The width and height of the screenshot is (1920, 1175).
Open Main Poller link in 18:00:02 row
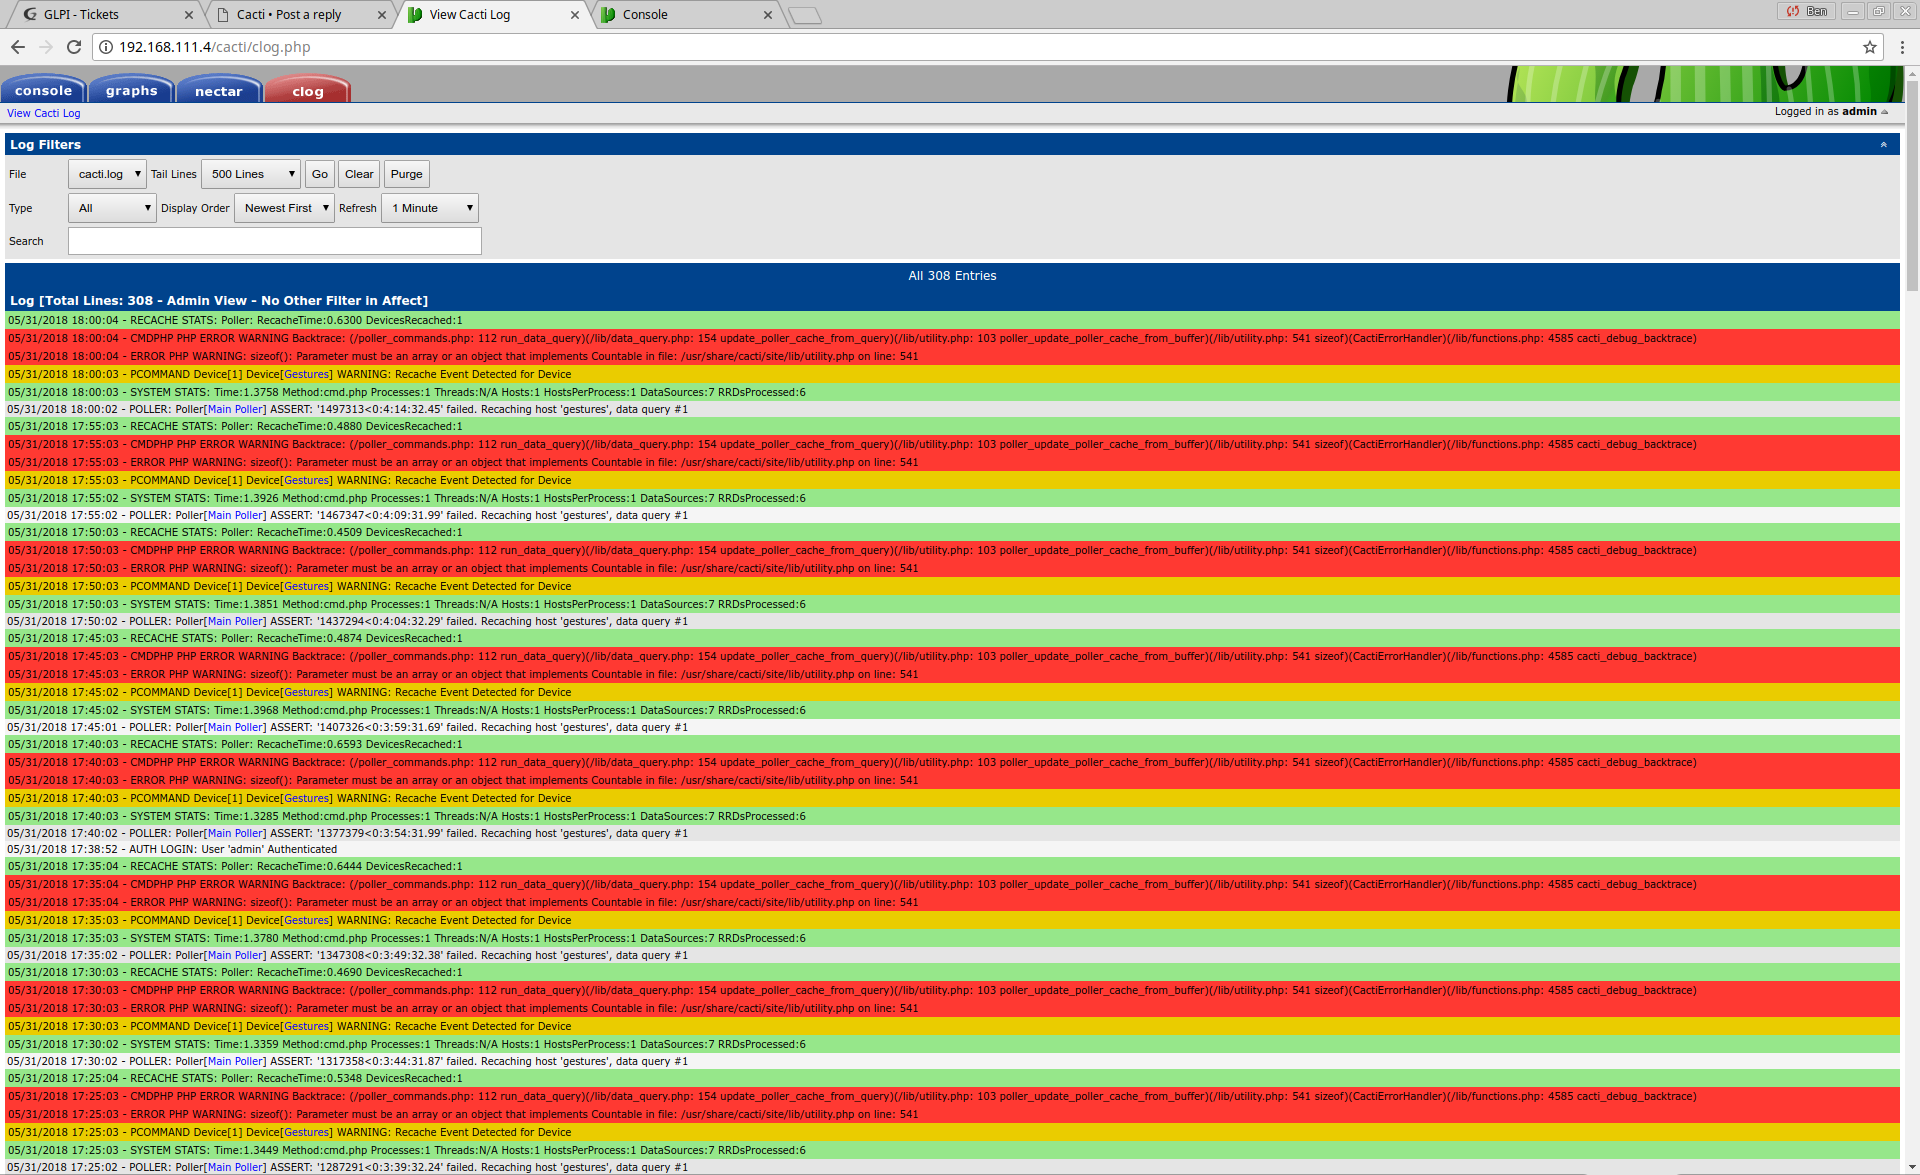[x=235, y=410]
